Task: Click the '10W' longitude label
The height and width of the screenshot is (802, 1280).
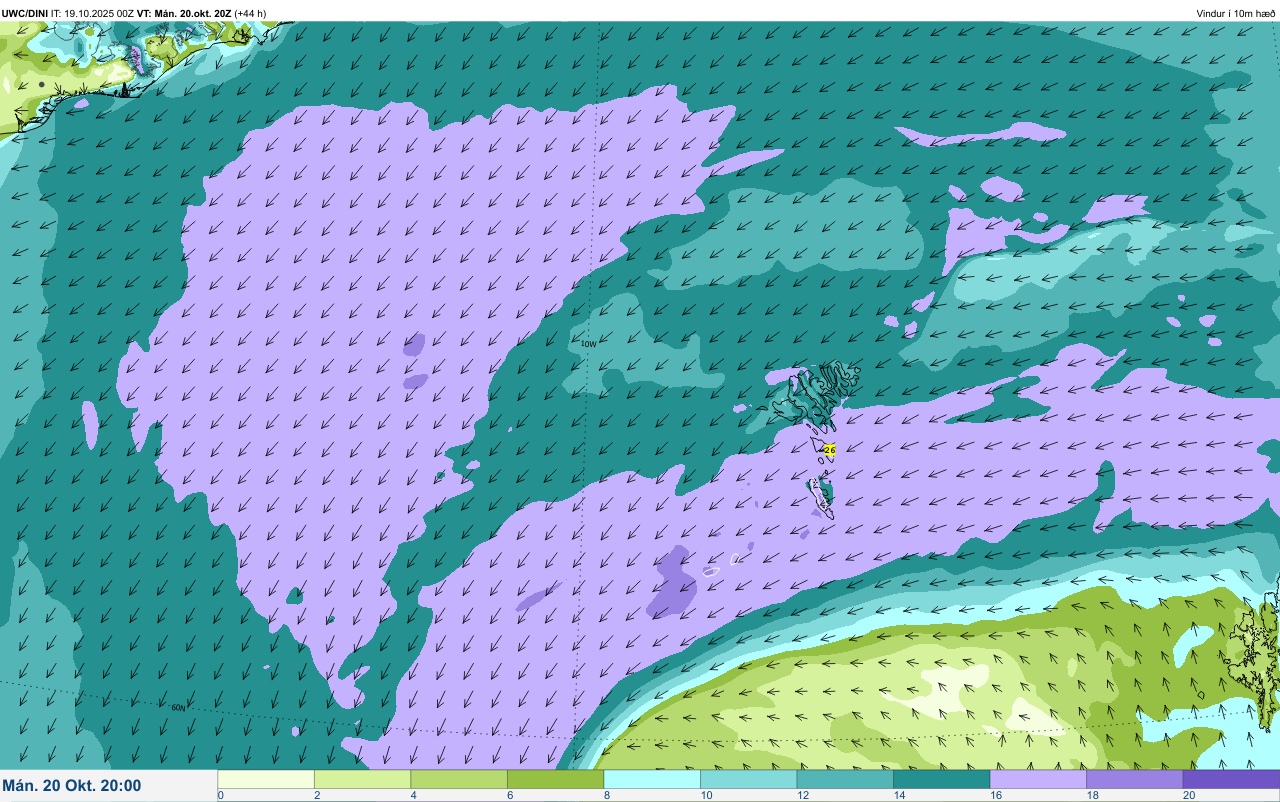Action: point(588,344)
